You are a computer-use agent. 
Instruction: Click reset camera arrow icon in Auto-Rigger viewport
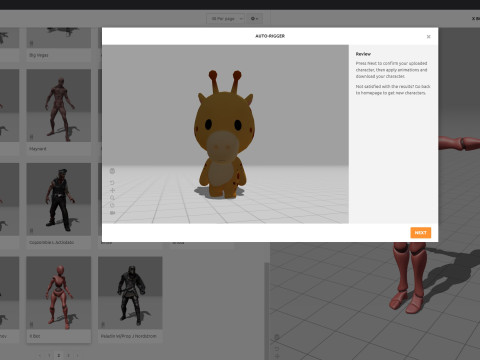(112, 183)
